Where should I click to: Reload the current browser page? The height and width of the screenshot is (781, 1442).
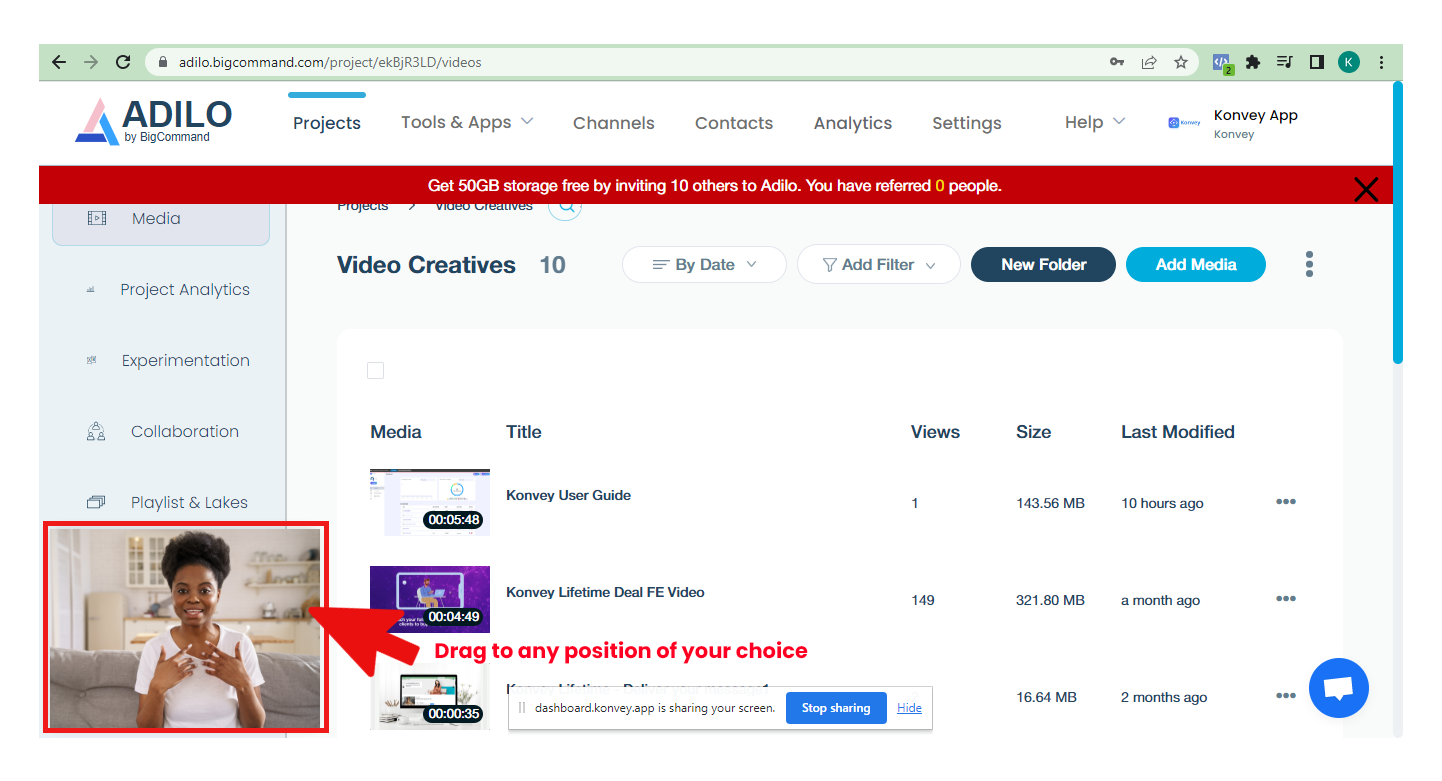point(123,62)
